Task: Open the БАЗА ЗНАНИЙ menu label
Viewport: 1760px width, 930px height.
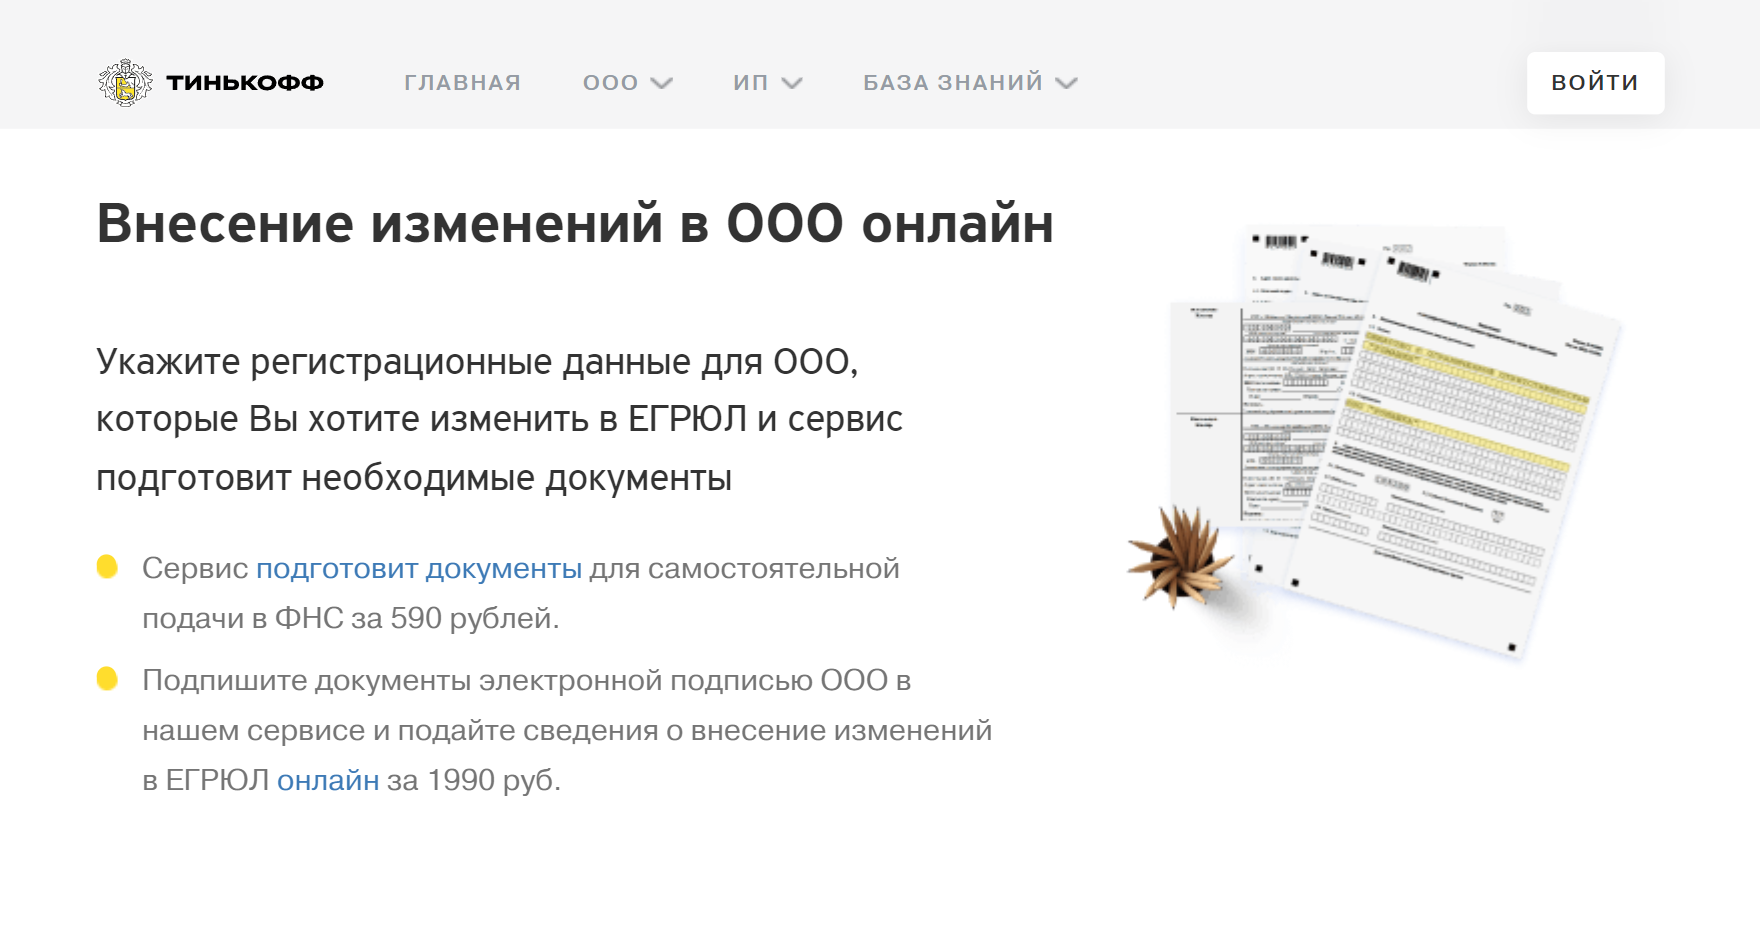Action: click(952, 83)
